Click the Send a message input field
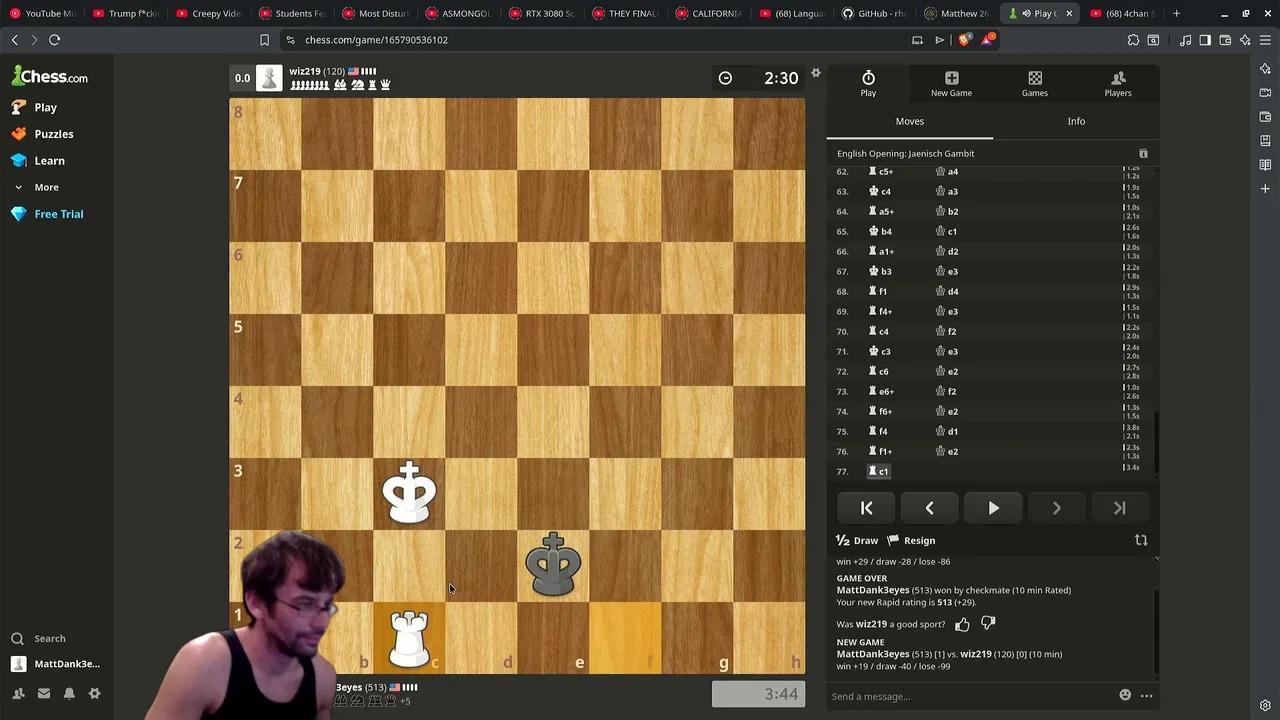The width and height of the screenshot is (1280, 720). [x=970, y=696]
